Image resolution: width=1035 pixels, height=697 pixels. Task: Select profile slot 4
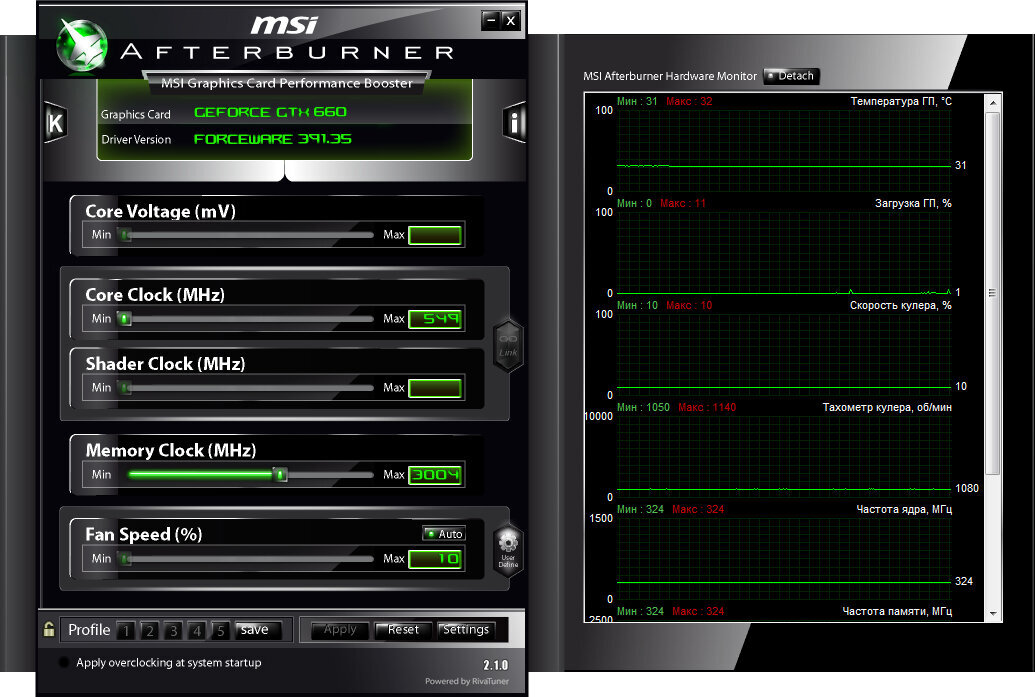(197, 630)
